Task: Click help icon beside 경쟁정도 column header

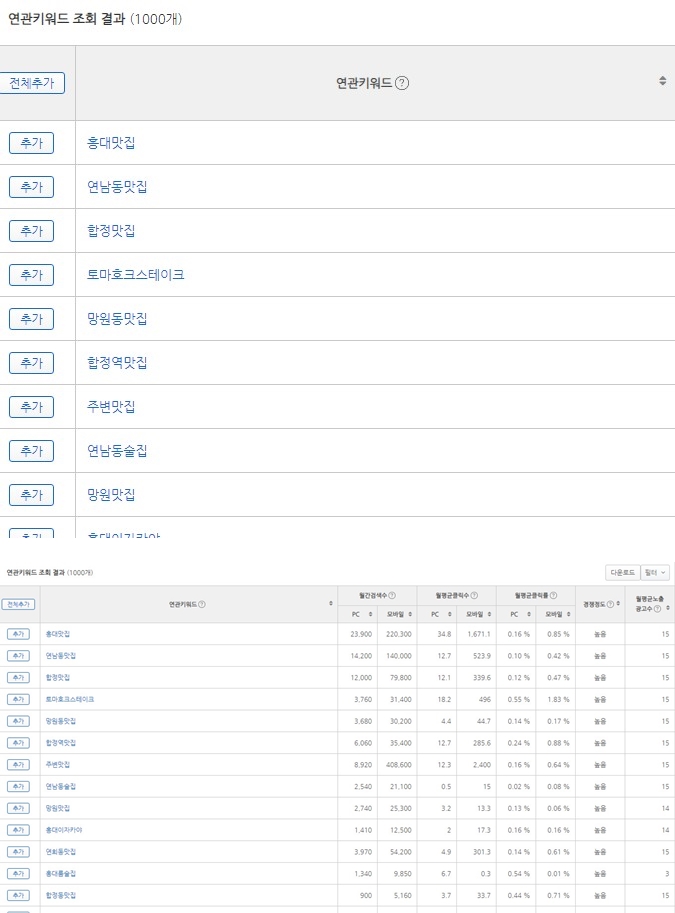Action: (x=610, y=604)
